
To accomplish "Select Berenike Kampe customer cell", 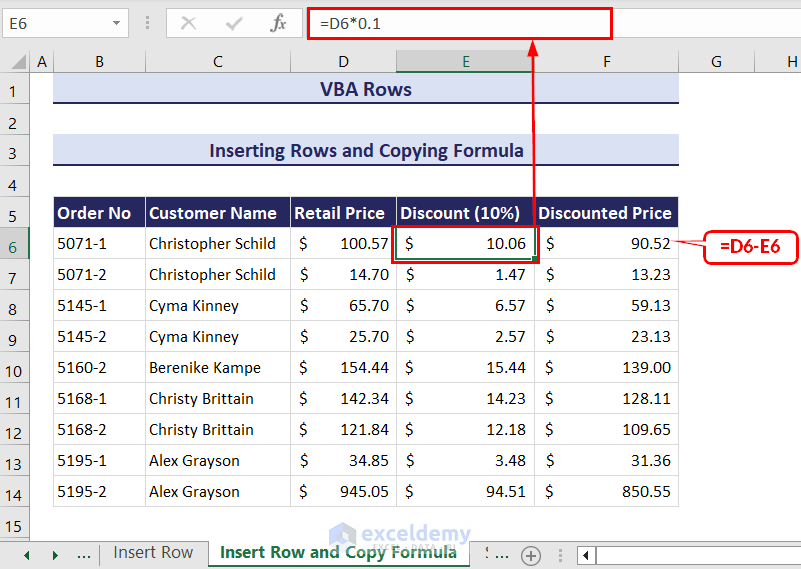I will pos(218,367).
